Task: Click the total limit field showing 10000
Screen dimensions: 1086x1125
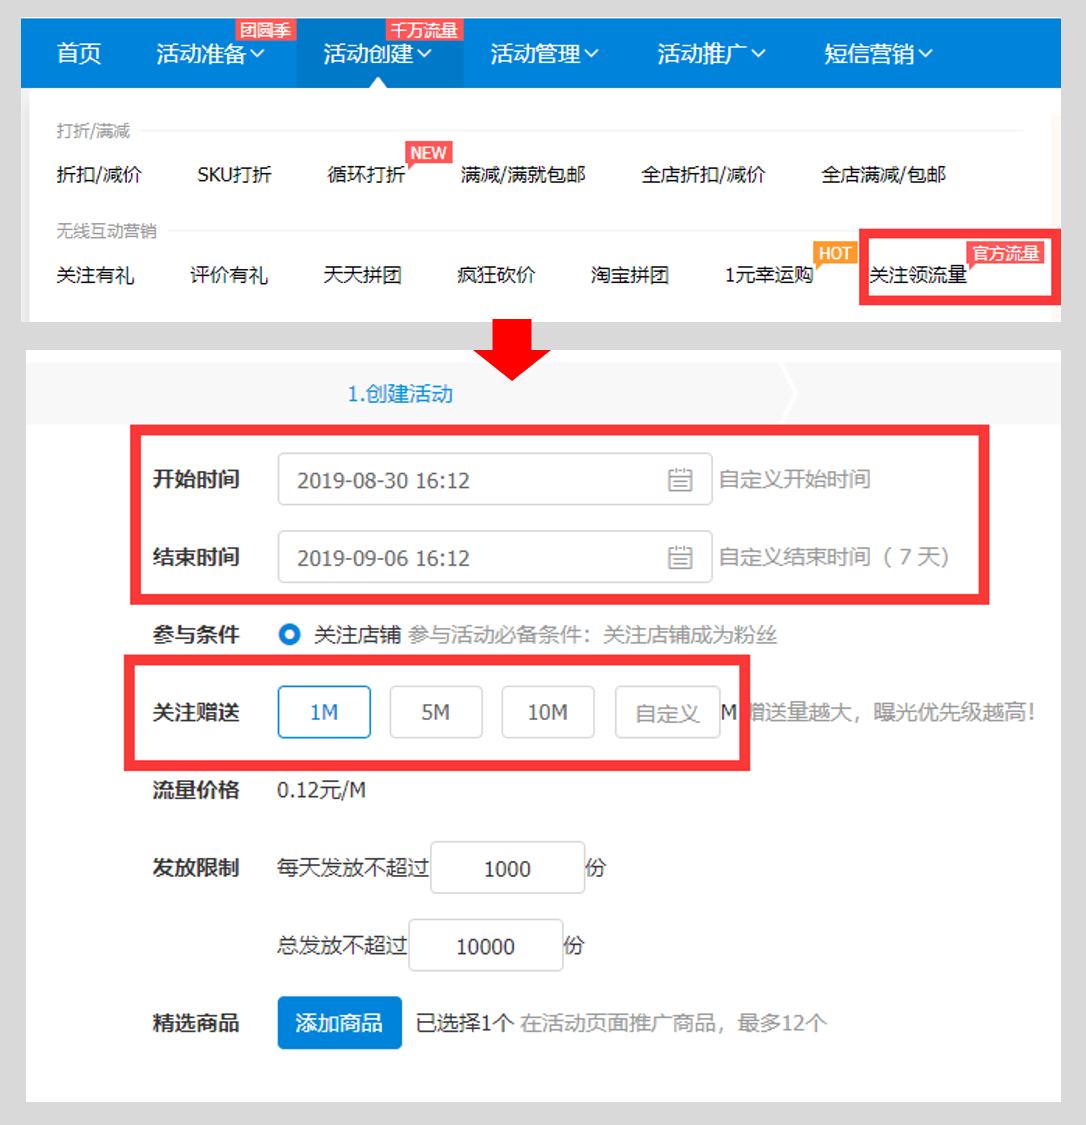Action: 486,946
